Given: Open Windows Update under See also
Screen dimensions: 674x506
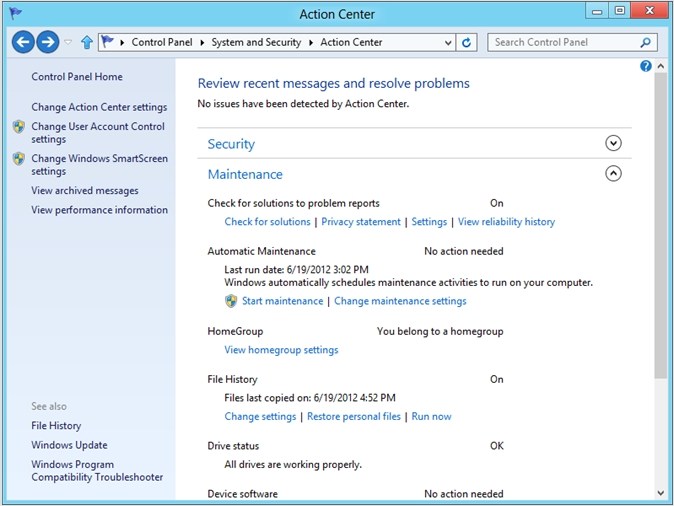Looking at the screenshot, I should coord(69,445).
